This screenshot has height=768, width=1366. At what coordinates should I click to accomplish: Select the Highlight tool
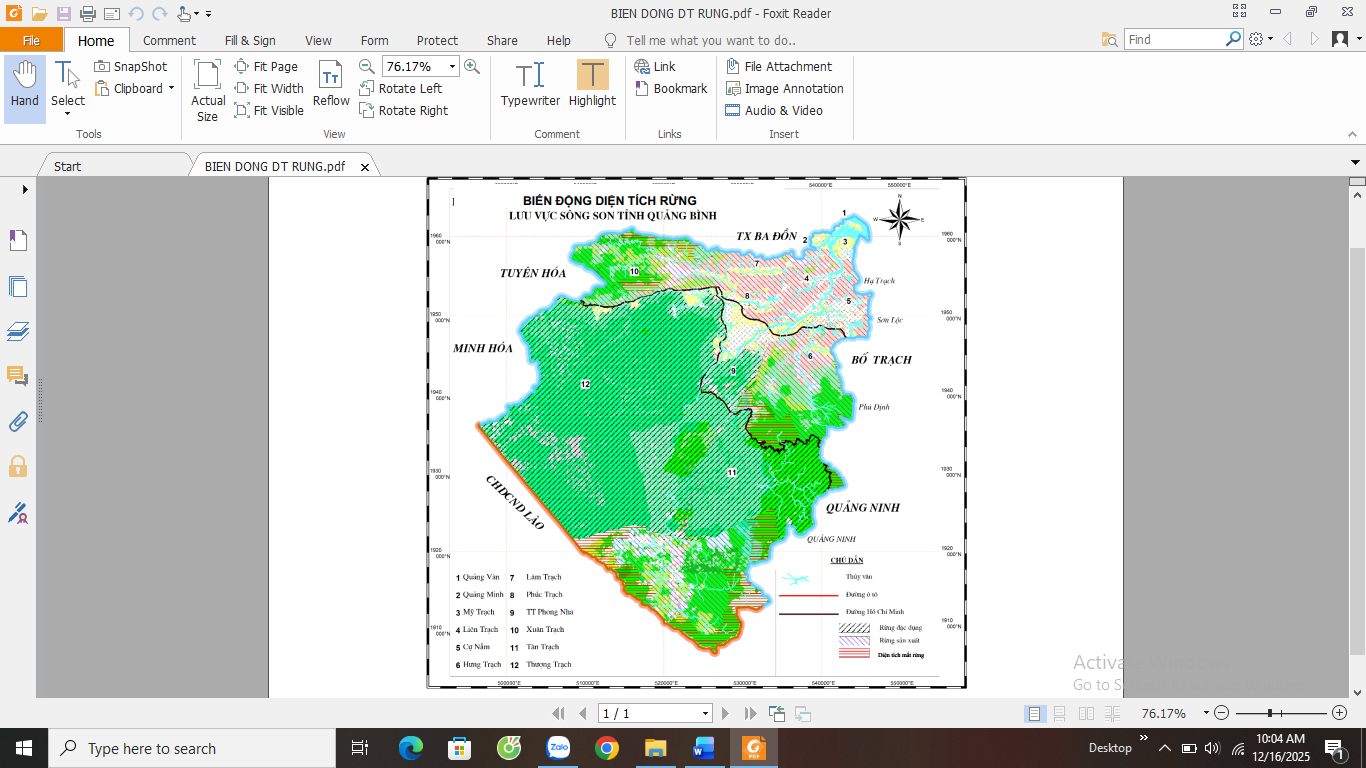592,85
